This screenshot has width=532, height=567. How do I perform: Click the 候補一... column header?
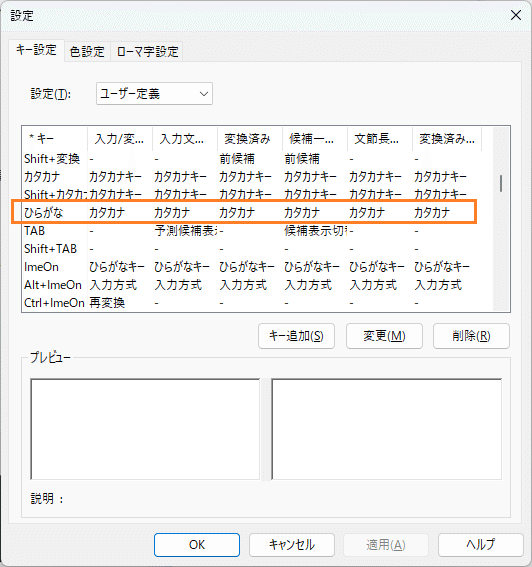pos(315,138)
